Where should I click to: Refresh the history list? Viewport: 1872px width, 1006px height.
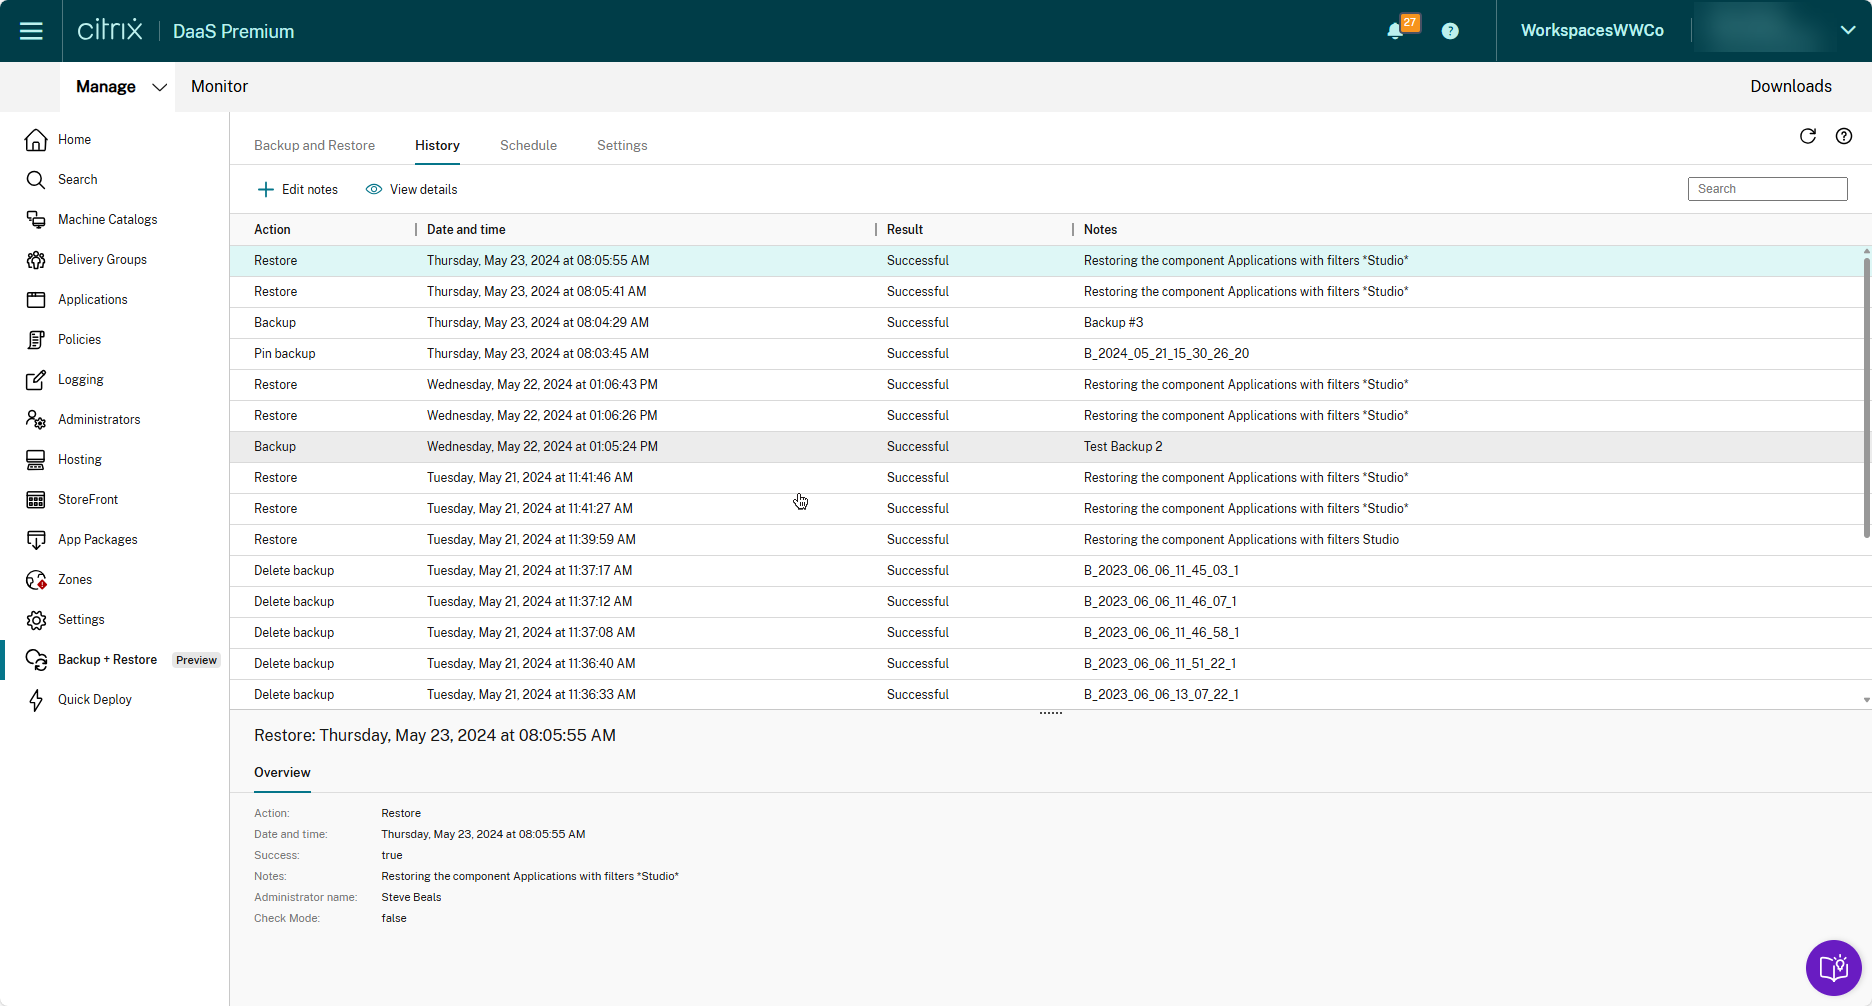tap(1807, 136)
